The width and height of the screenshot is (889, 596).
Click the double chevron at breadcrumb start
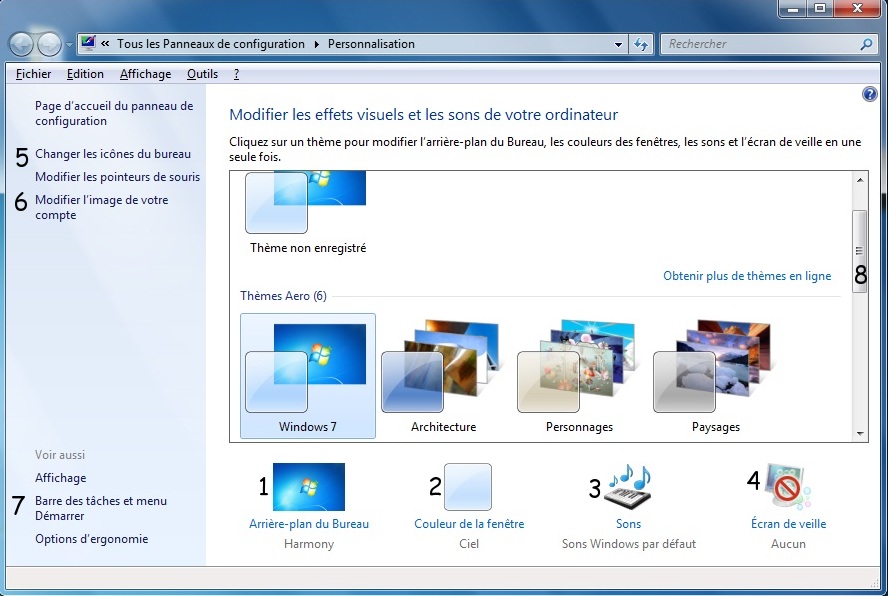pos(105,43)
